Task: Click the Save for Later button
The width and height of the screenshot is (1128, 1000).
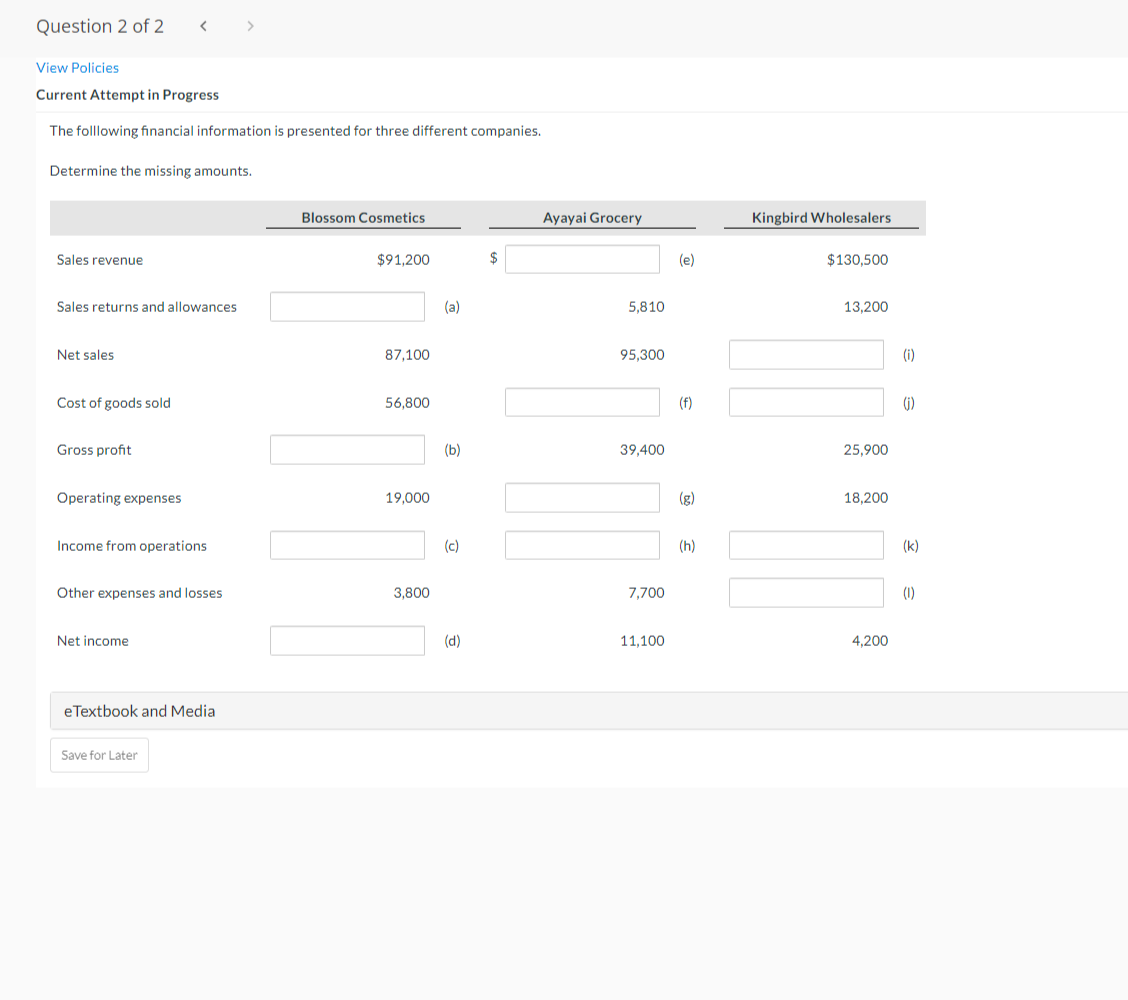Action: (x=99, y=755)
